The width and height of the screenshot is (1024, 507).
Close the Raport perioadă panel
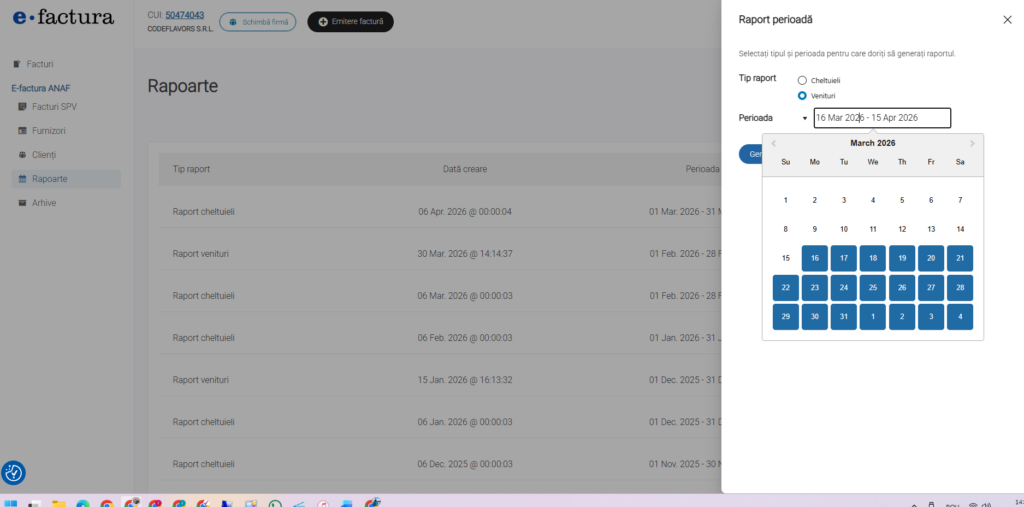1006,19
